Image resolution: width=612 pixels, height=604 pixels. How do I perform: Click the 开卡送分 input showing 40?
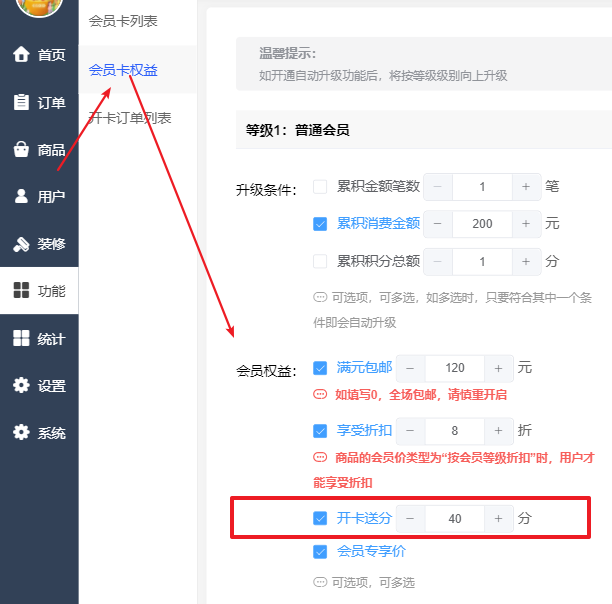[455, 519]
